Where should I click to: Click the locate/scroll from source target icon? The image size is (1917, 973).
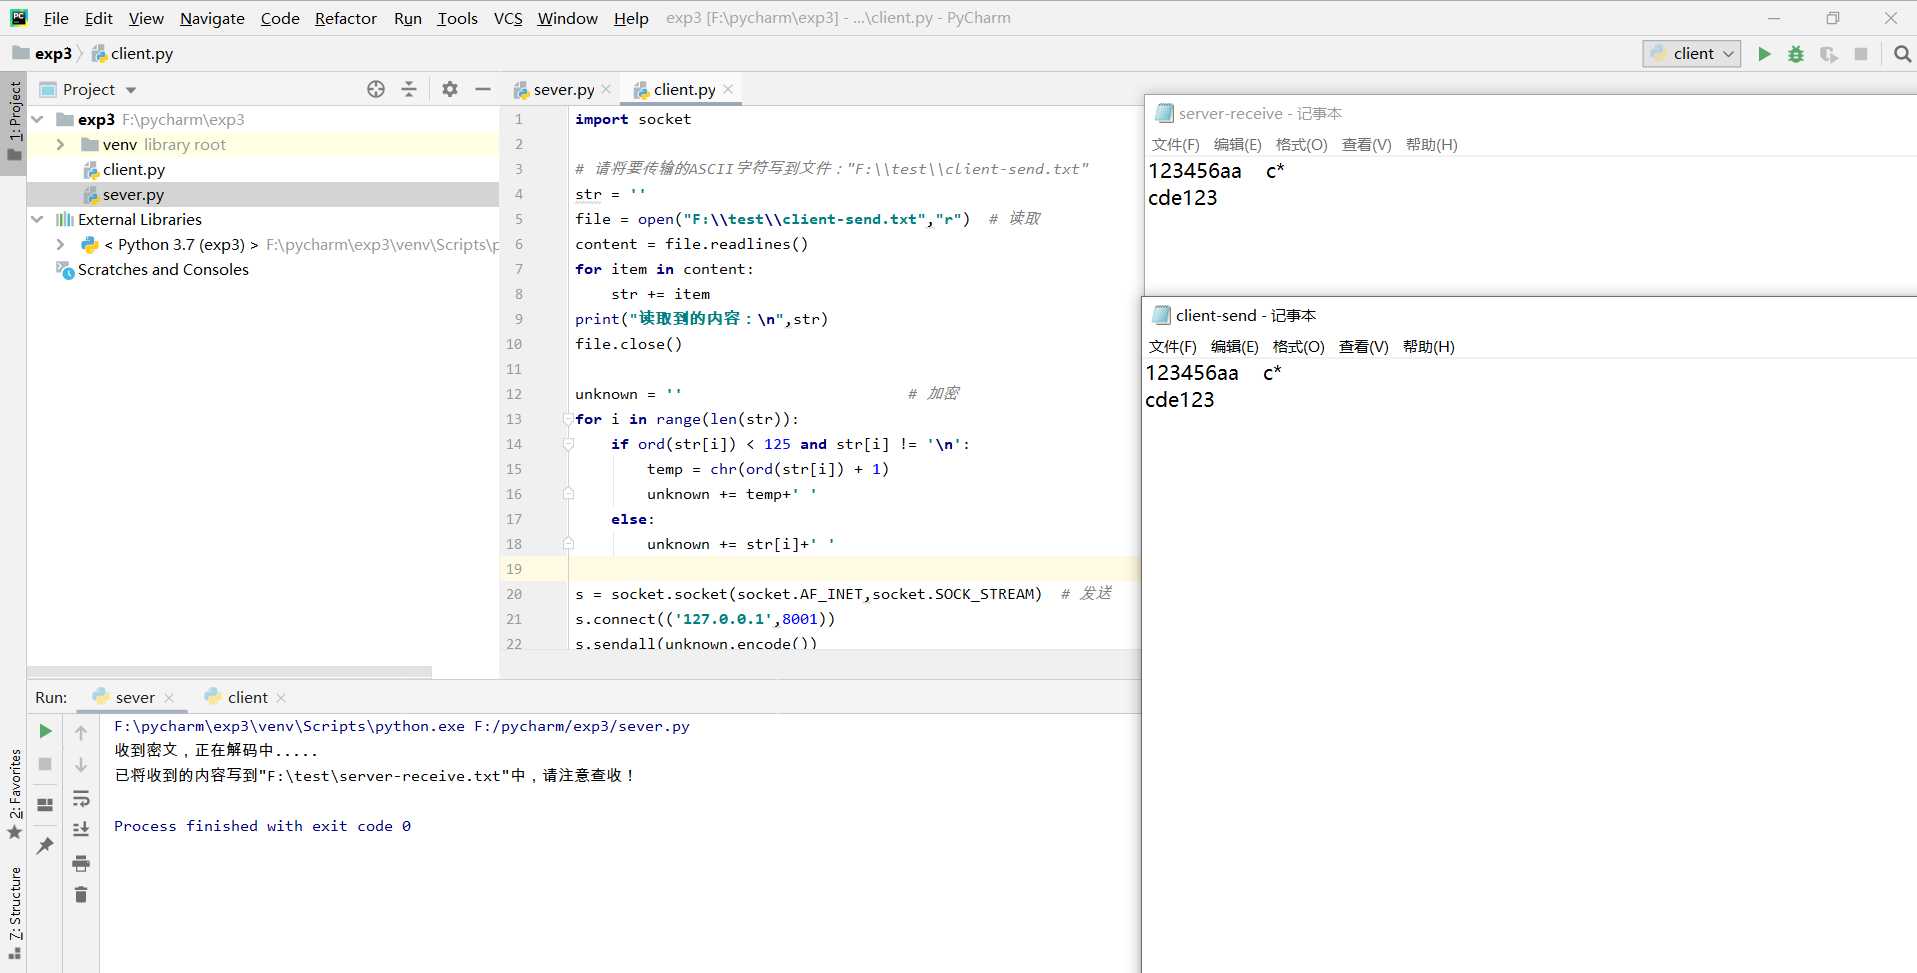(376, 89)
